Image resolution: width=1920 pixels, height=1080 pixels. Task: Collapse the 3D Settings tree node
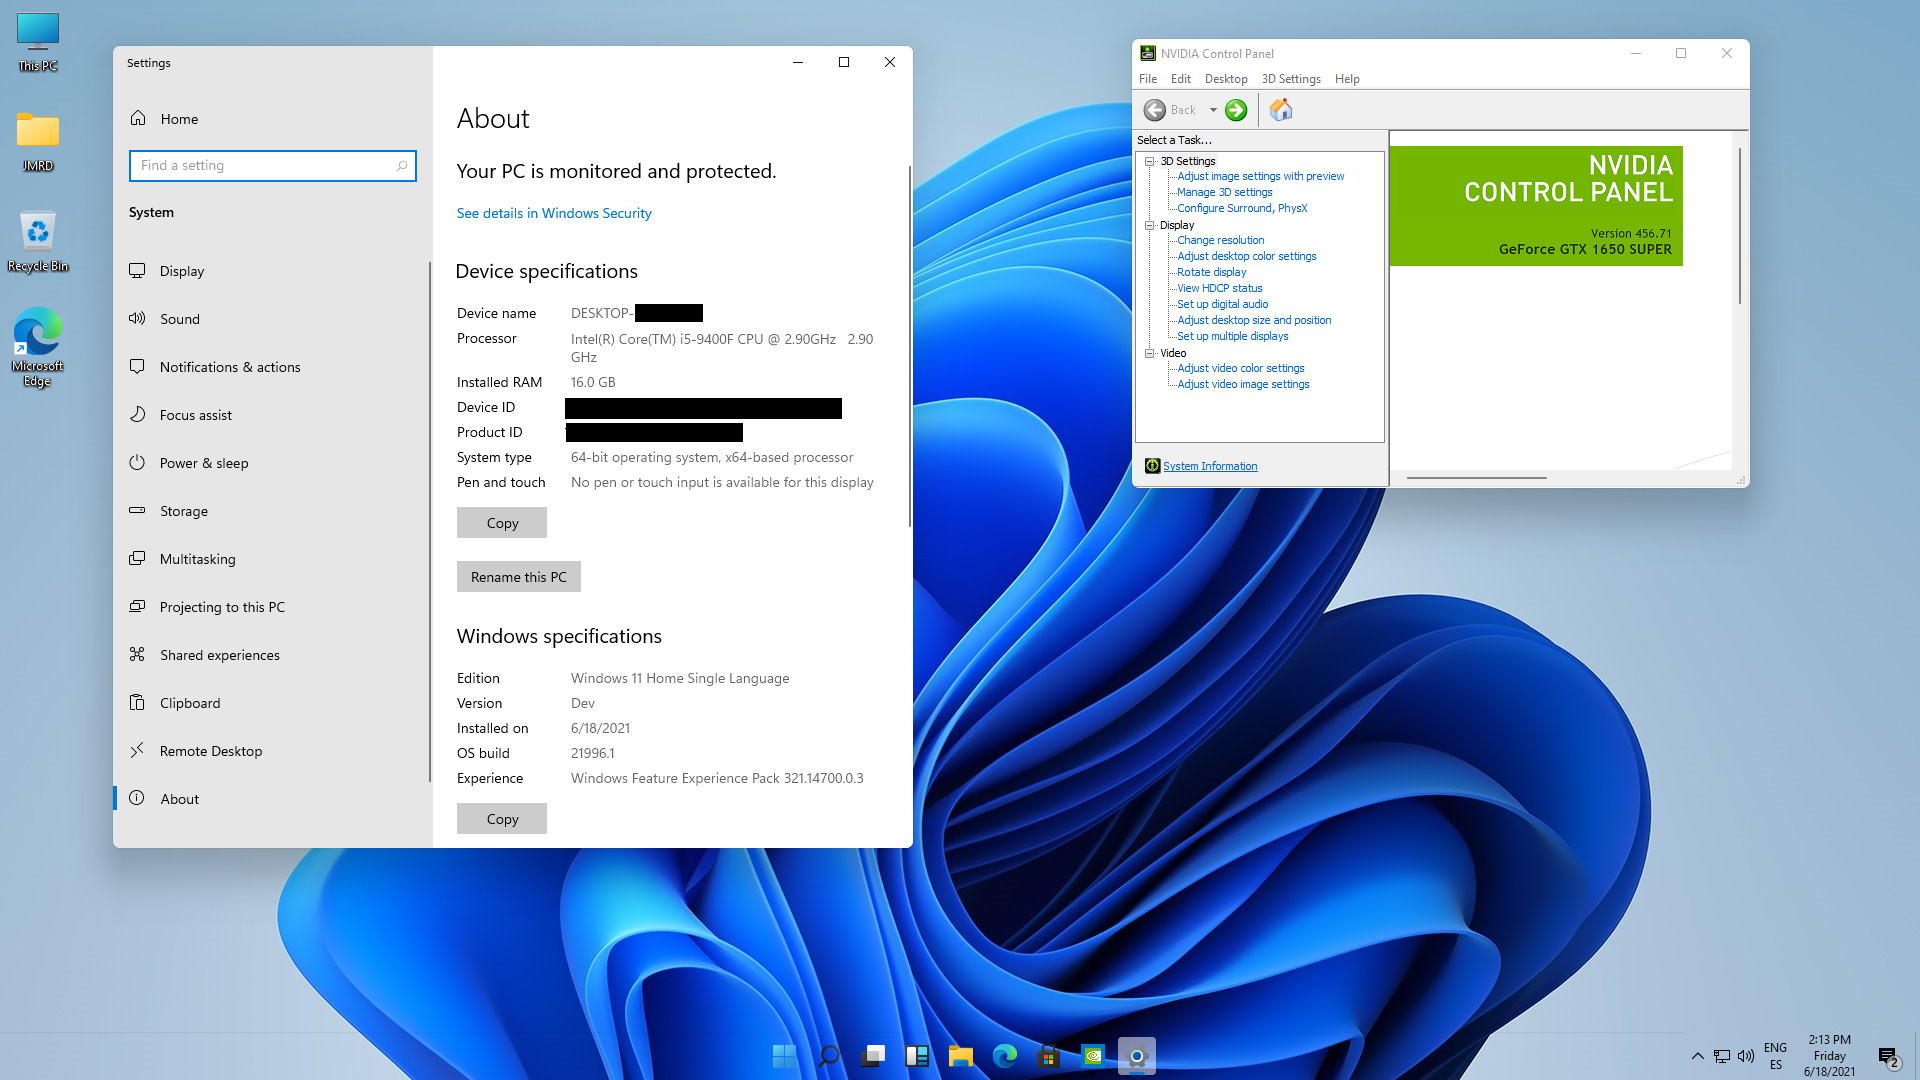pyautogui.click(x=1150, y=161)
